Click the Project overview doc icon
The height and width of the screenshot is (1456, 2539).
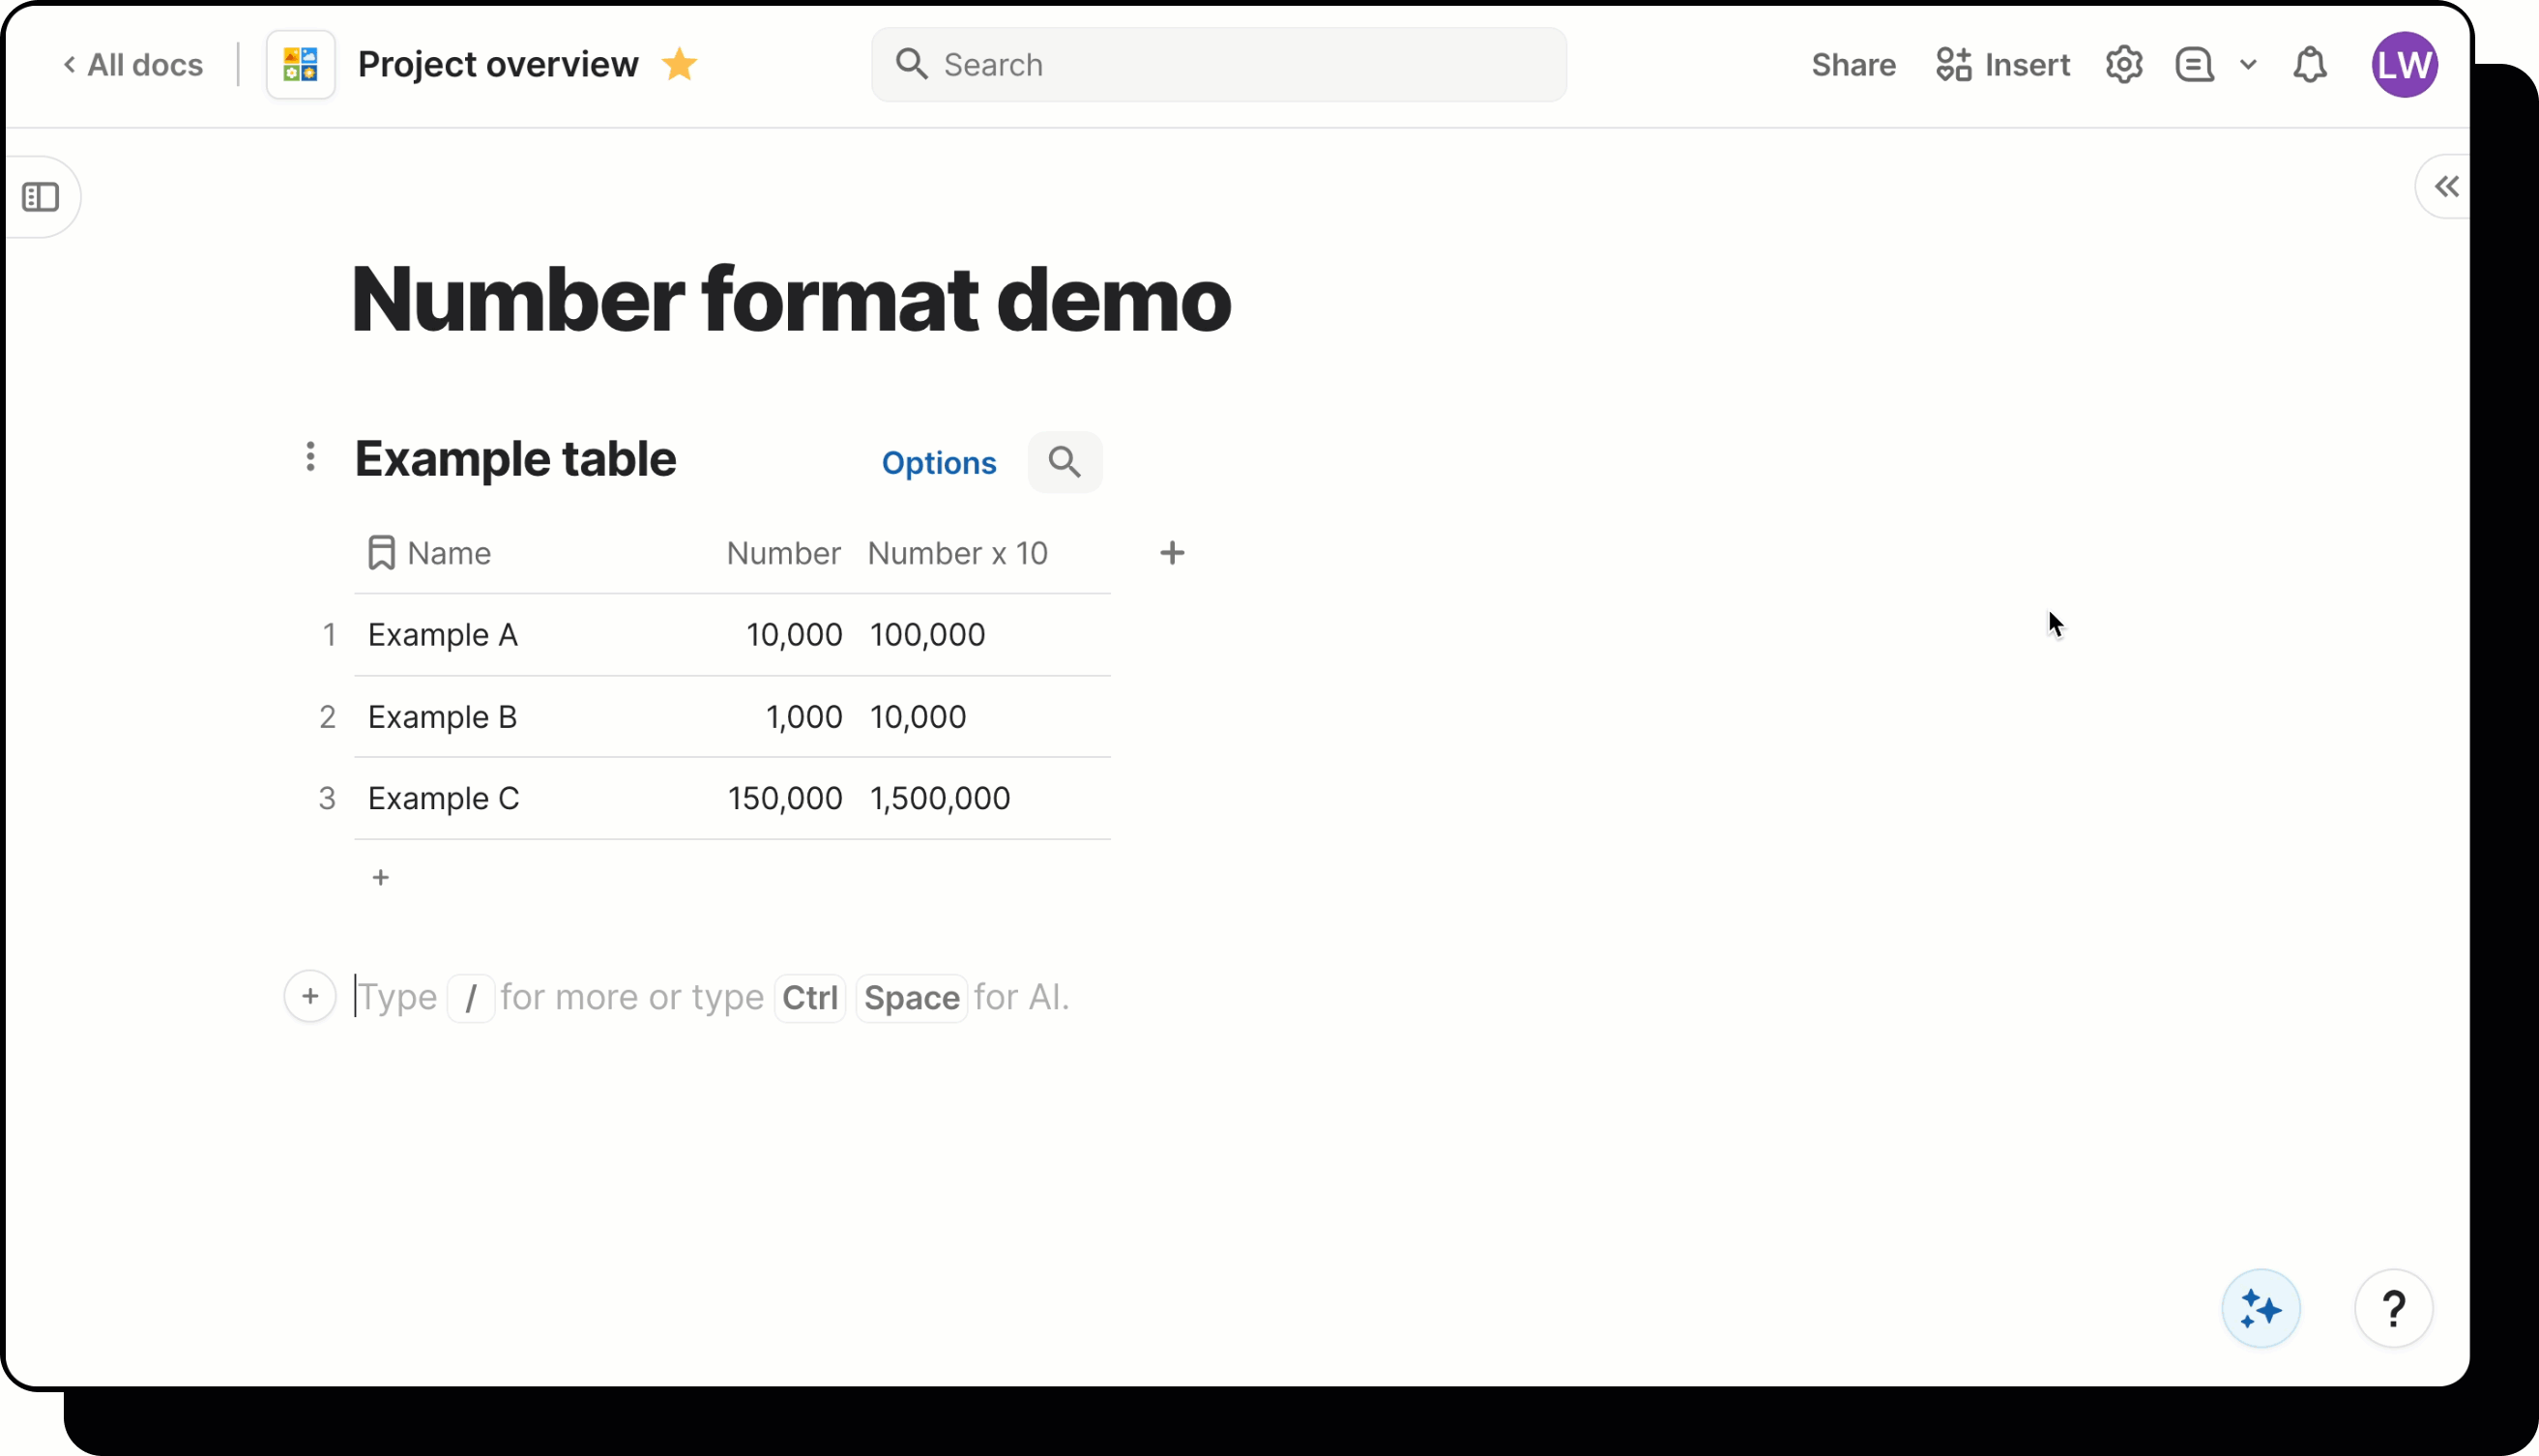pos(300,65)
